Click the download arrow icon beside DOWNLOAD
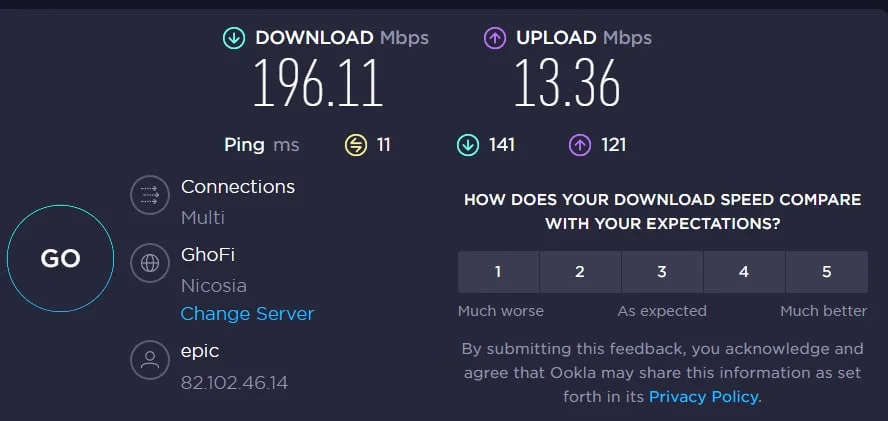888x421 pixels. click(x=234, y=38)
